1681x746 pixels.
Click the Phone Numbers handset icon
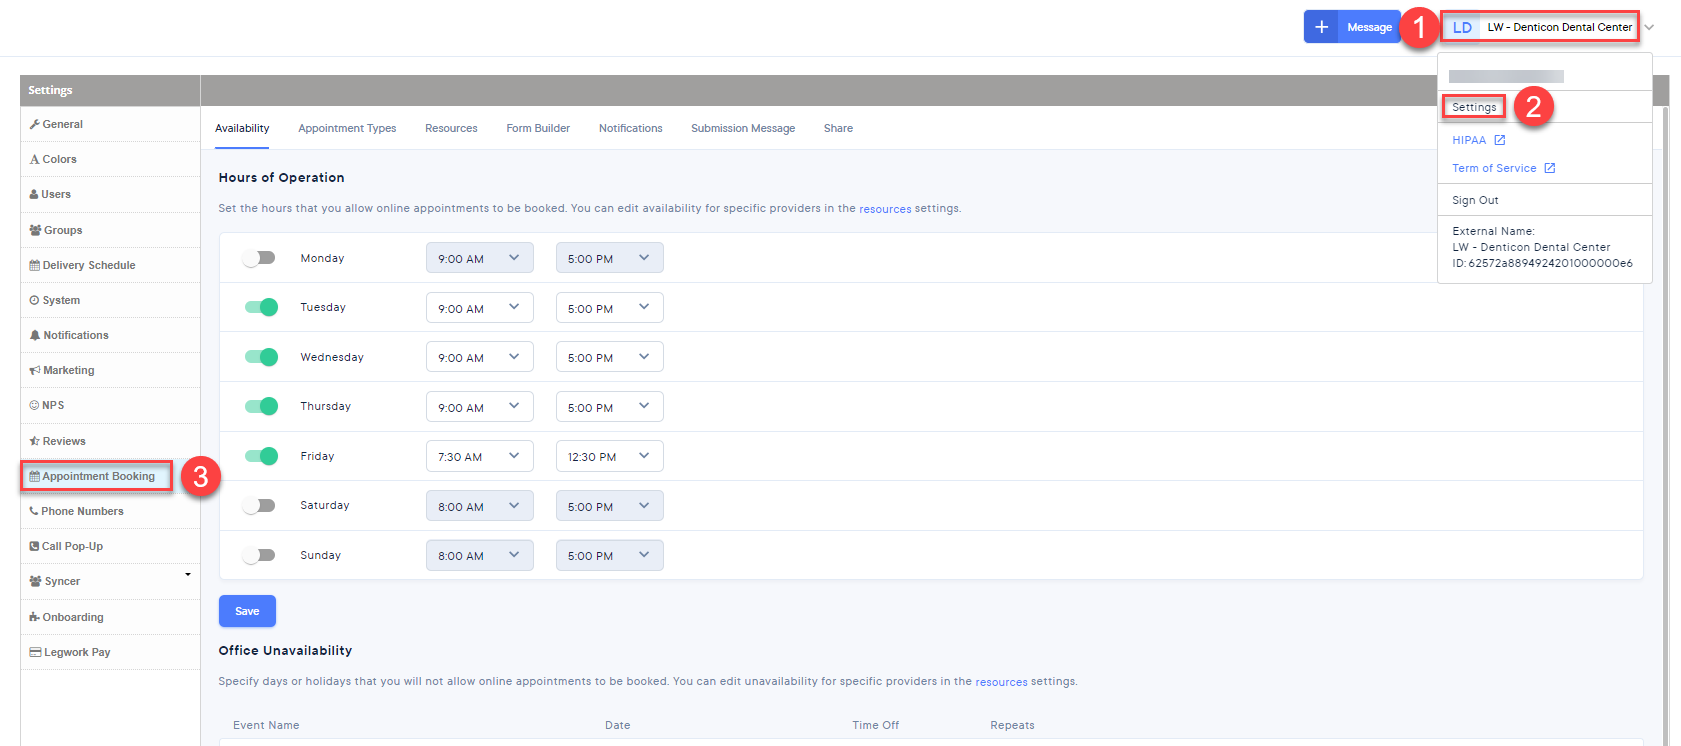pos(34,511)
